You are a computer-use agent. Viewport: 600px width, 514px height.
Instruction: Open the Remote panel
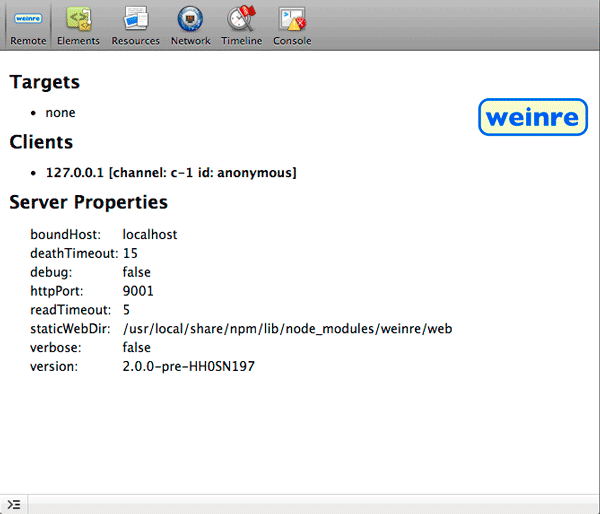[x=28, y=25]
